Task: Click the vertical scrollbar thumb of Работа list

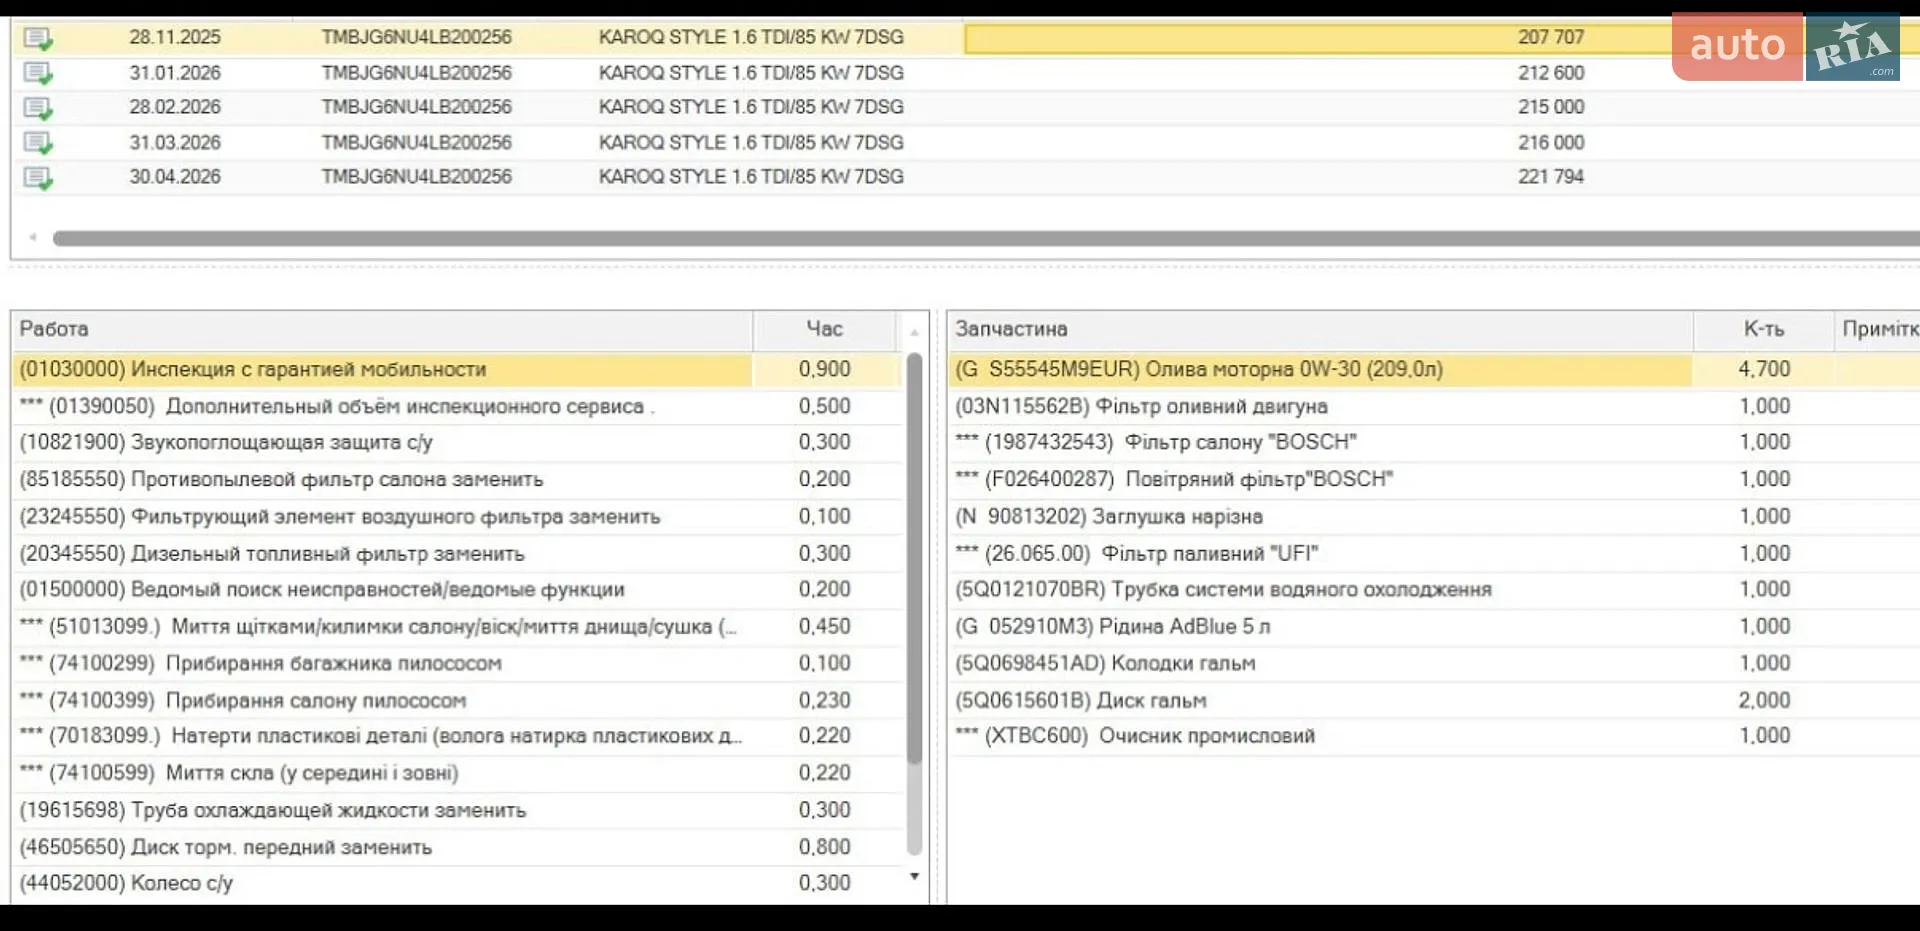Action: pyautogui.click(x=914, y=604)
